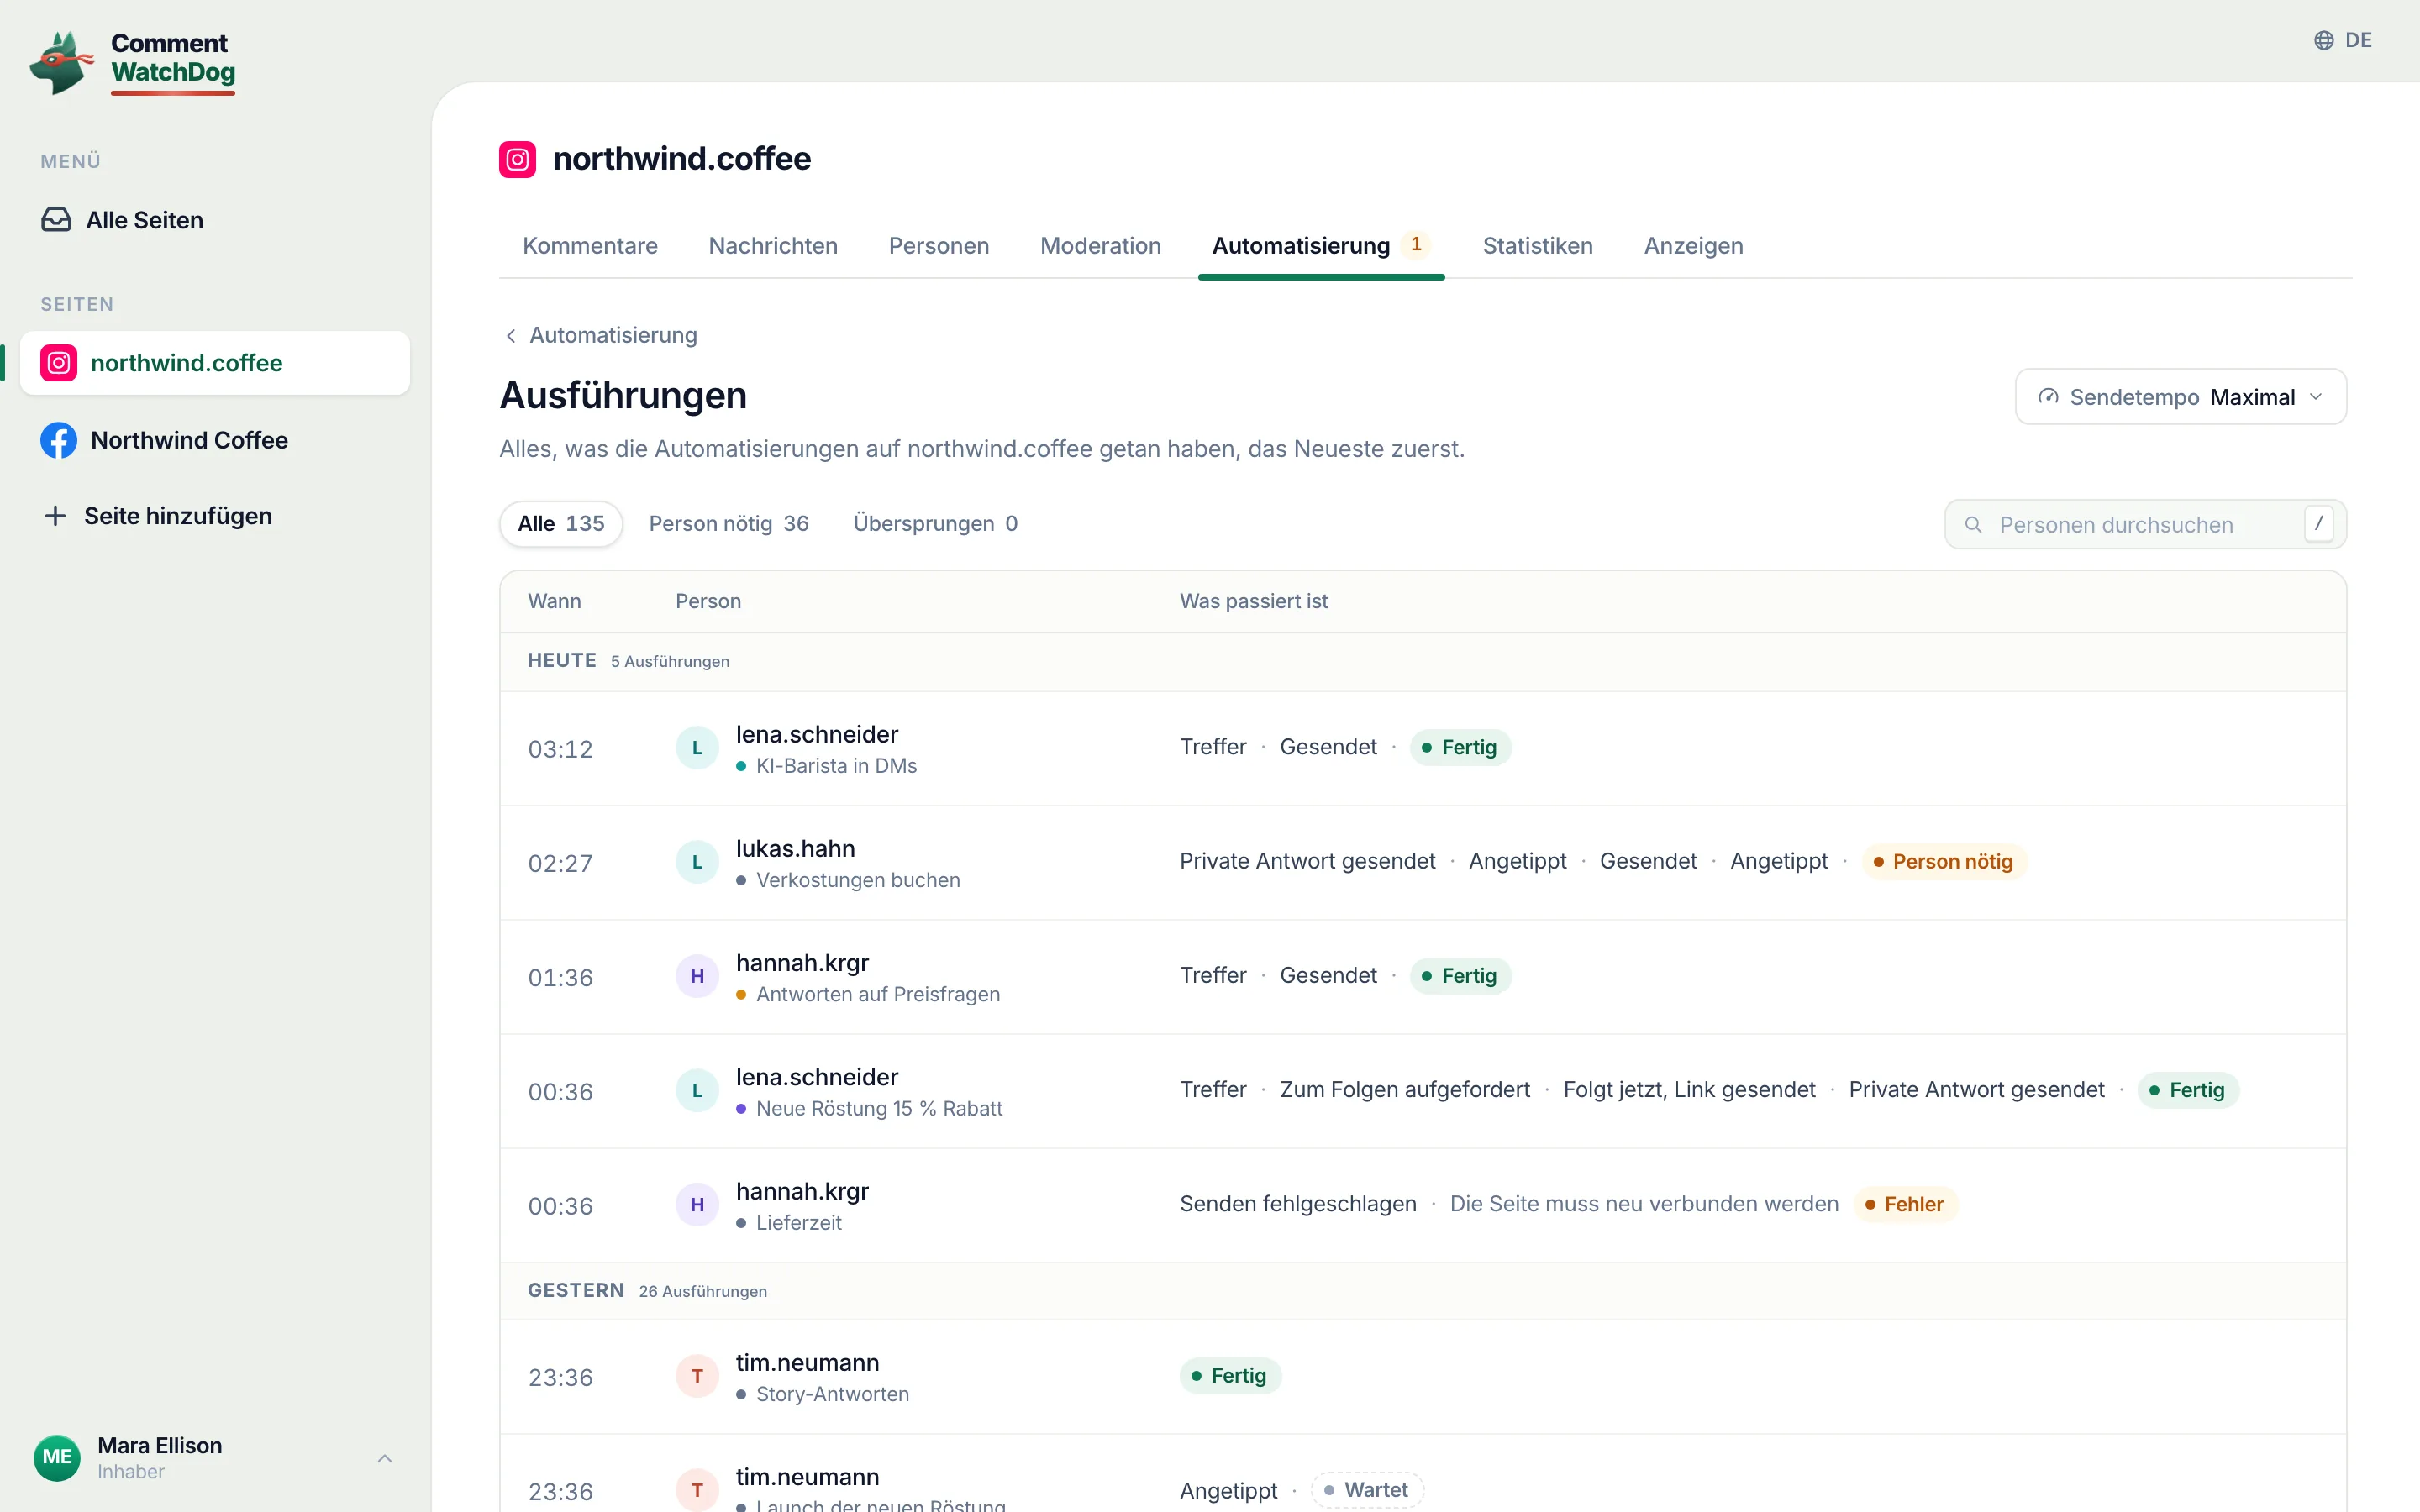This screenshot has height=1512, width=2420.
Task: Click the L avatar in the 03:12 row
Action: pyautogui.click(x=697, y=748)
